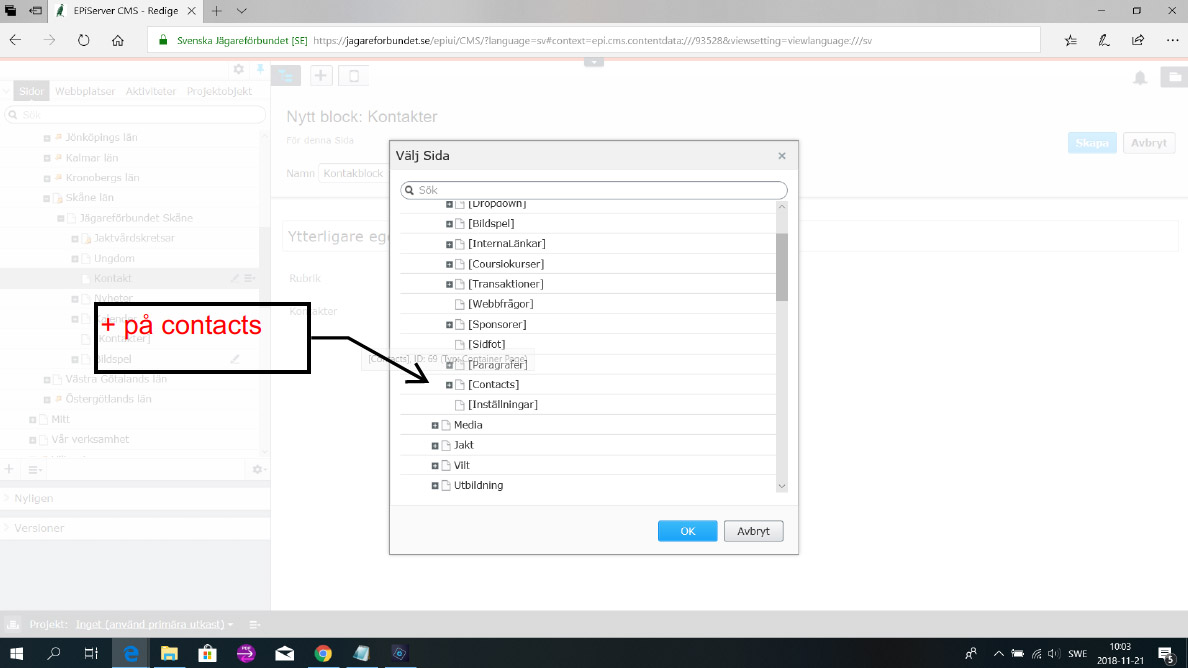Open the Mail app in taskbar
The width and height of the screenshot is (1188, 668).
pos(285,654)
